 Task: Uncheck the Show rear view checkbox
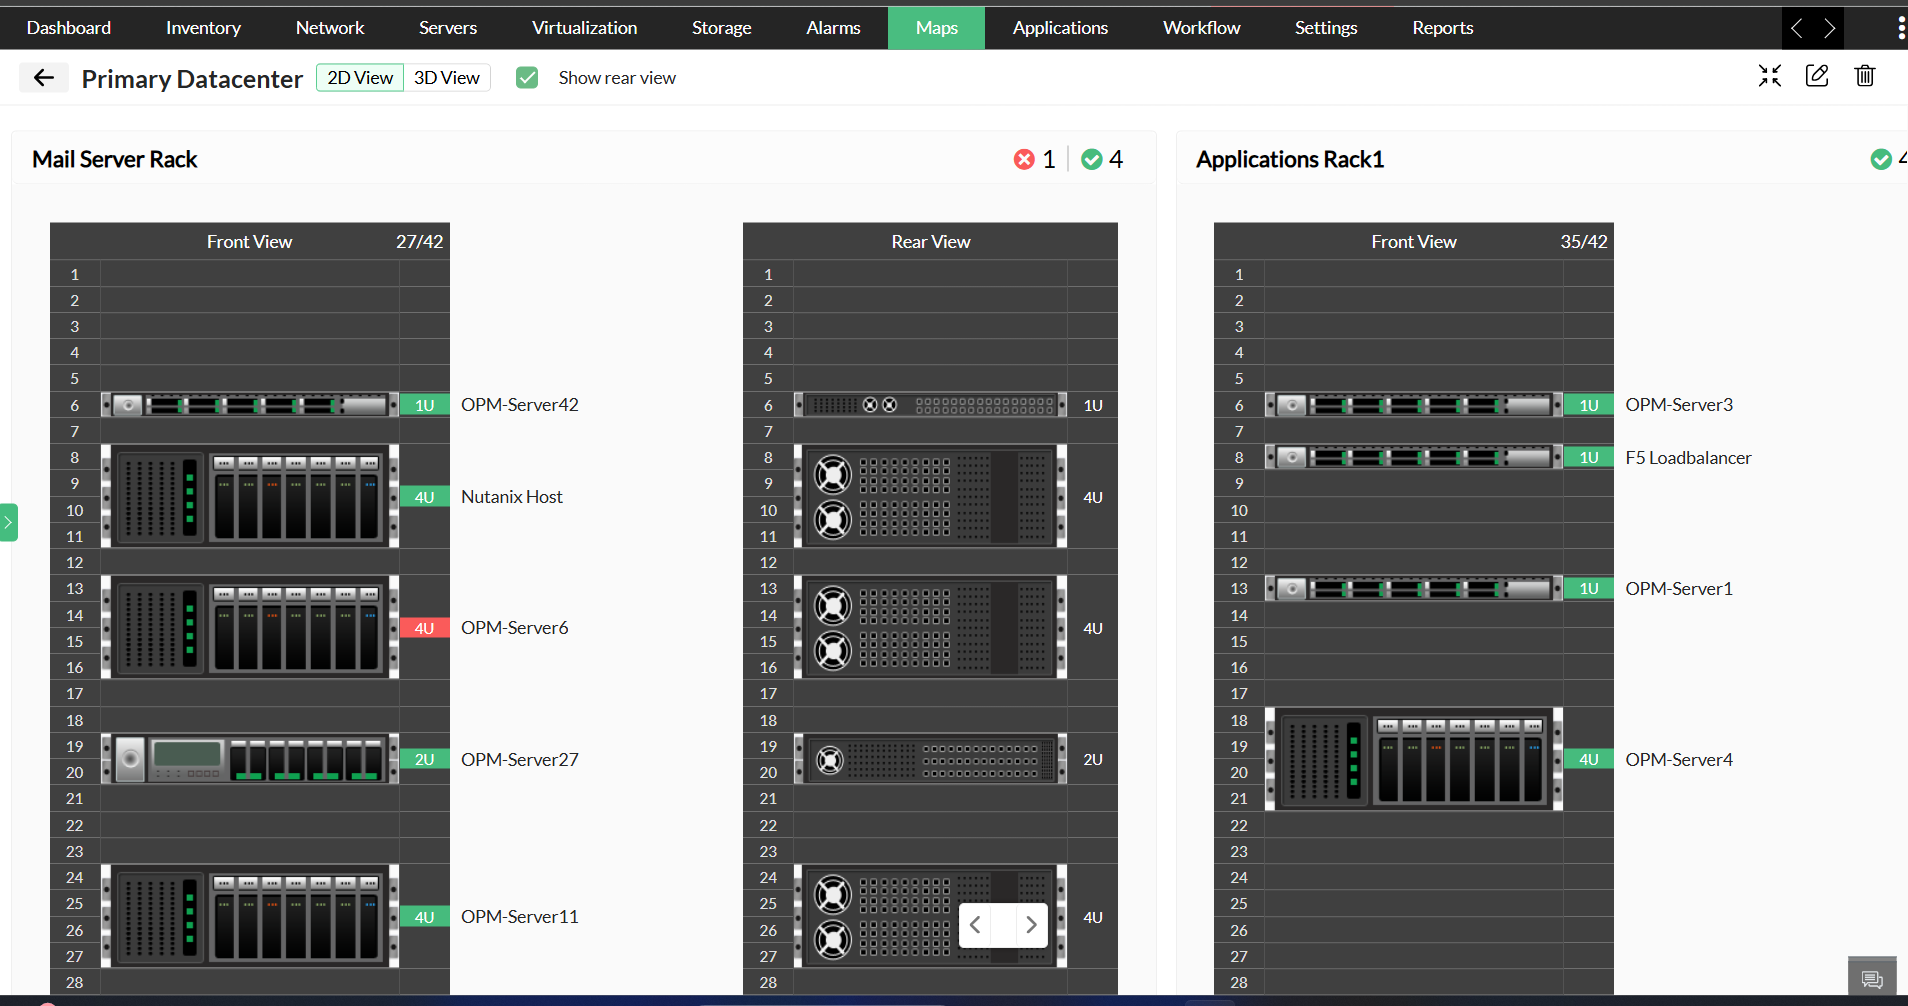pyautogui.click(x=527, y=78)
